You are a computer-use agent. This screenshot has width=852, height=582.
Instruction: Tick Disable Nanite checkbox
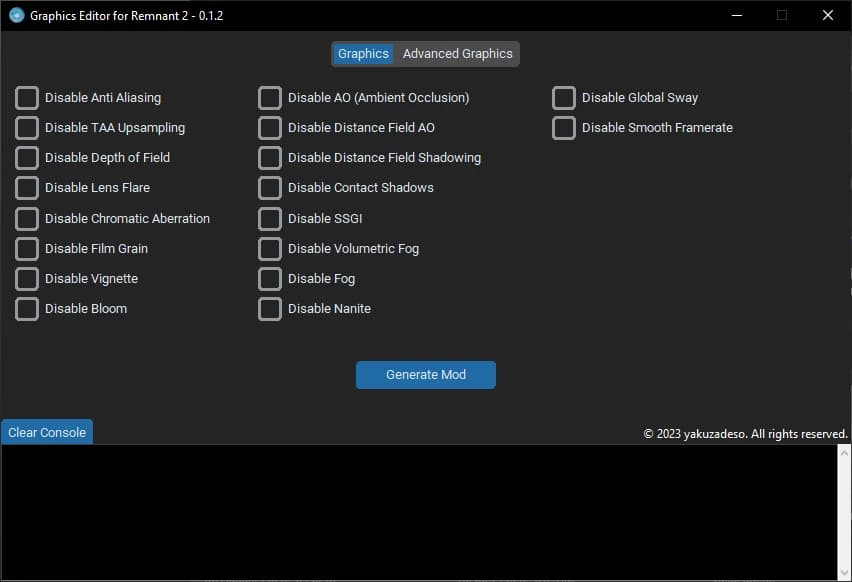(270, 309)
